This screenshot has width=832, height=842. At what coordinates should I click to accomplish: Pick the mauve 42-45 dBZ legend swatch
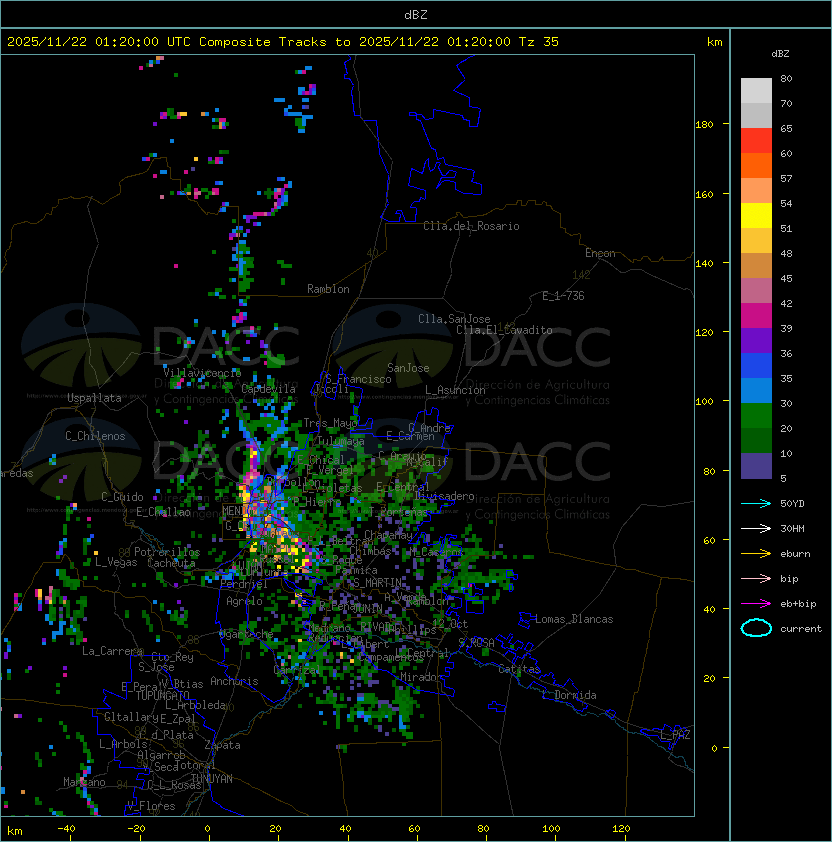[x=756, y=291]
